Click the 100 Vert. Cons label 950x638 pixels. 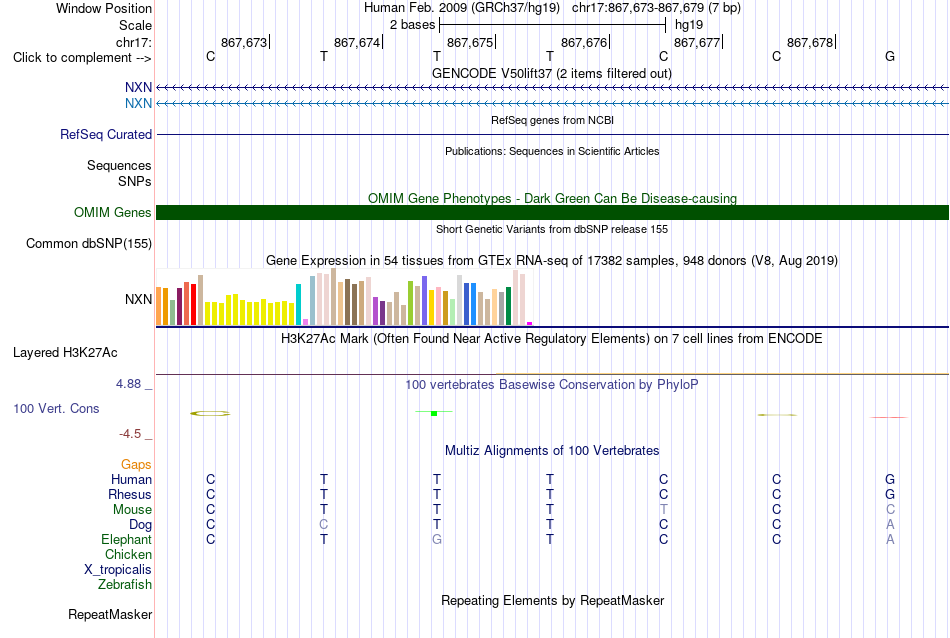click(56, 408)
